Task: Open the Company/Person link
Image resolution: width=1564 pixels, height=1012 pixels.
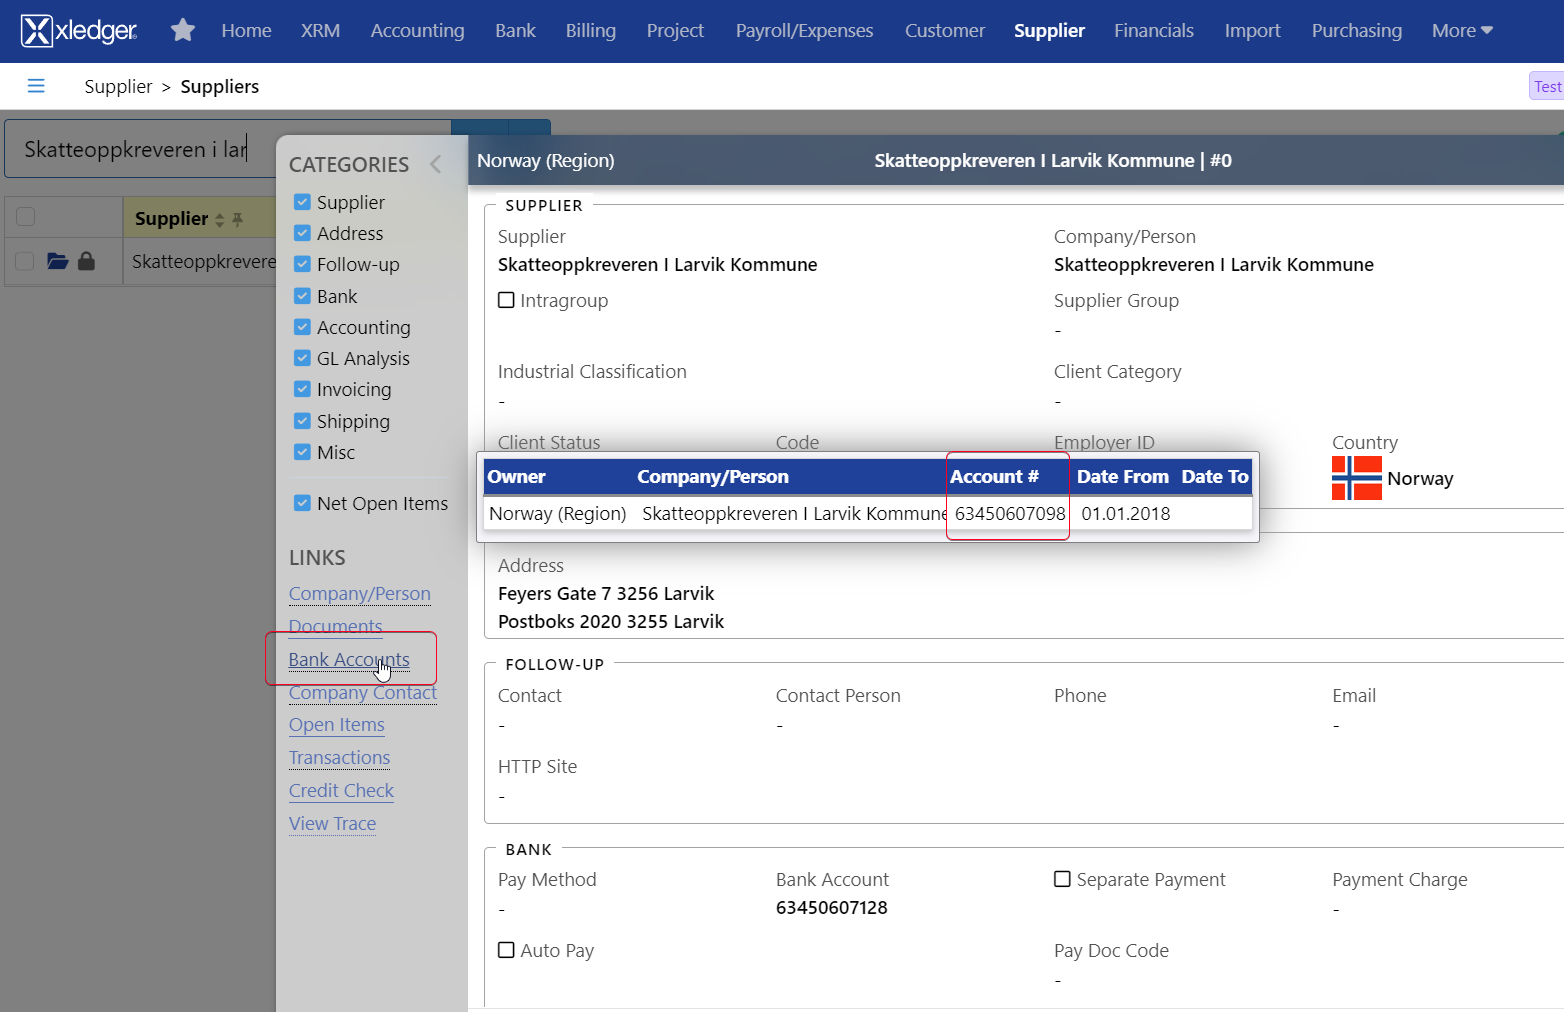Action: coord(360,594)
